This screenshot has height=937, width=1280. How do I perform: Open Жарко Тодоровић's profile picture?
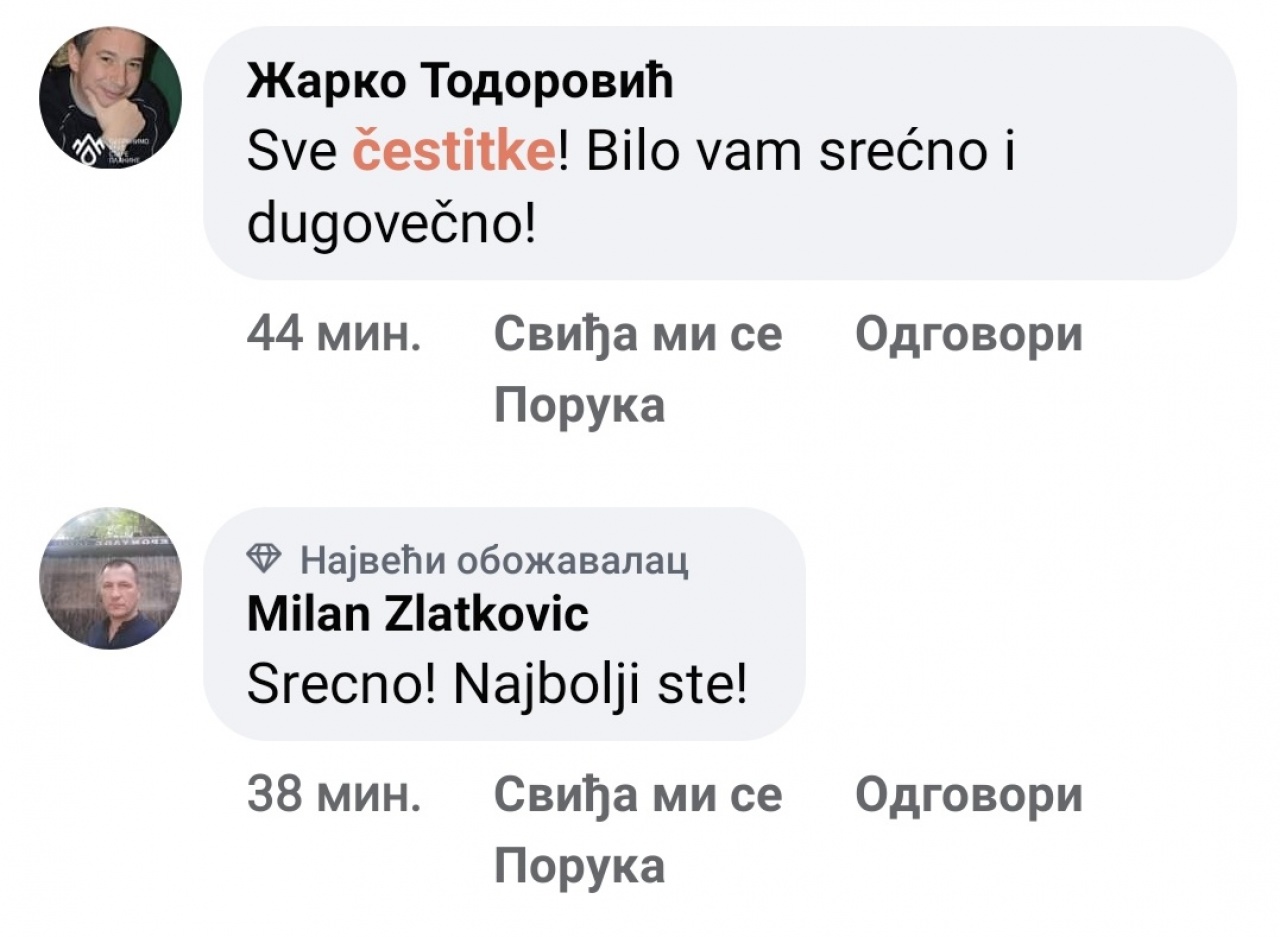(110, 98)
